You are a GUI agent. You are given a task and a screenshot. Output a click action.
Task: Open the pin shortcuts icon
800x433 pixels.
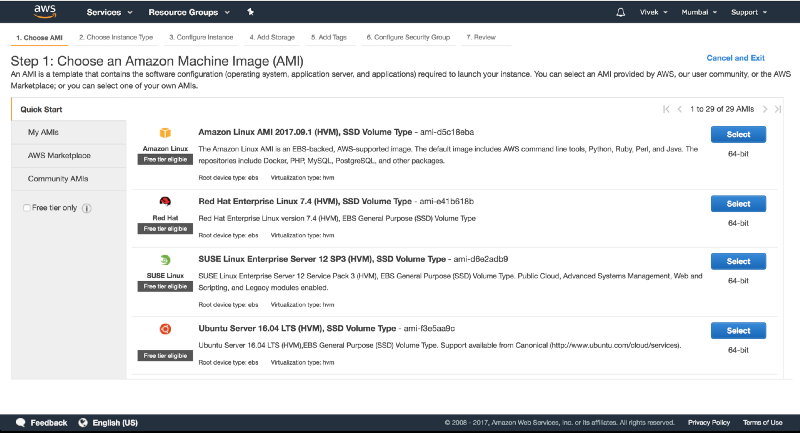pyautogui.click(x=251, y=12)
